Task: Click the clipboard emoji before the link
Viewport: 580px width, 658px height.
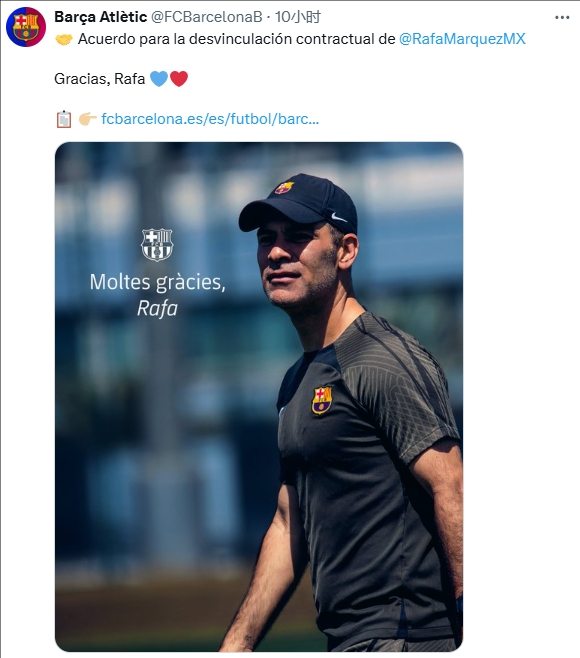Action: click(64, 119)
